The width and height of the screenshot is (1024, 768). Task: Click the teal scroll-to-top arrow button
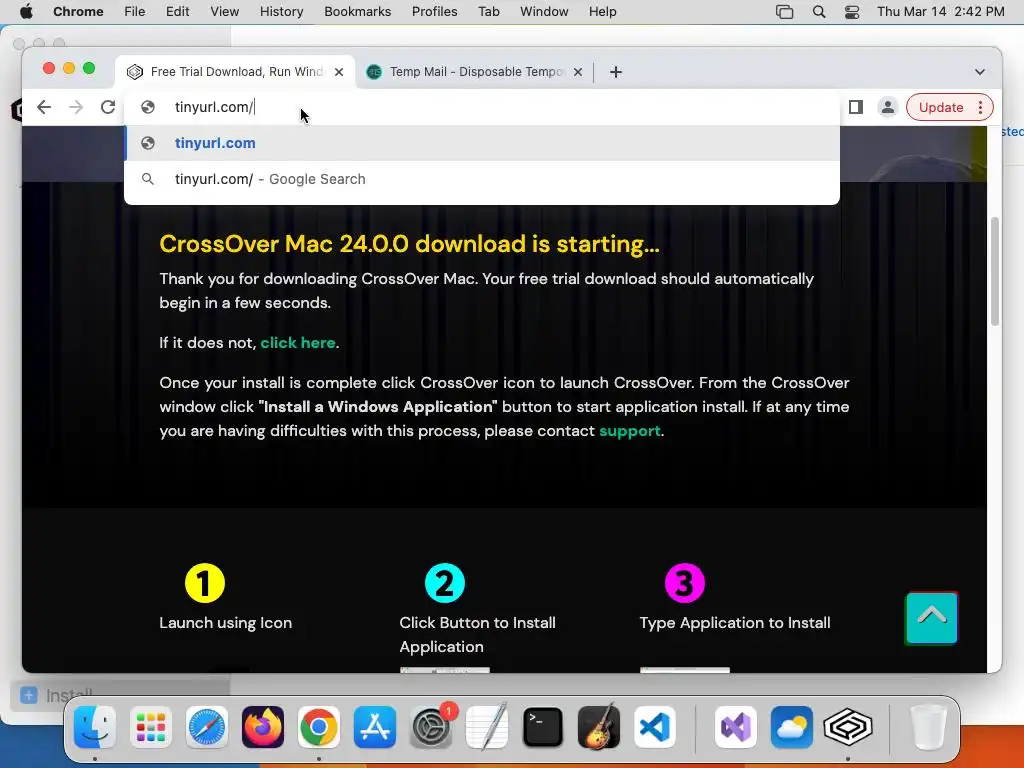(x=931, y=618)
